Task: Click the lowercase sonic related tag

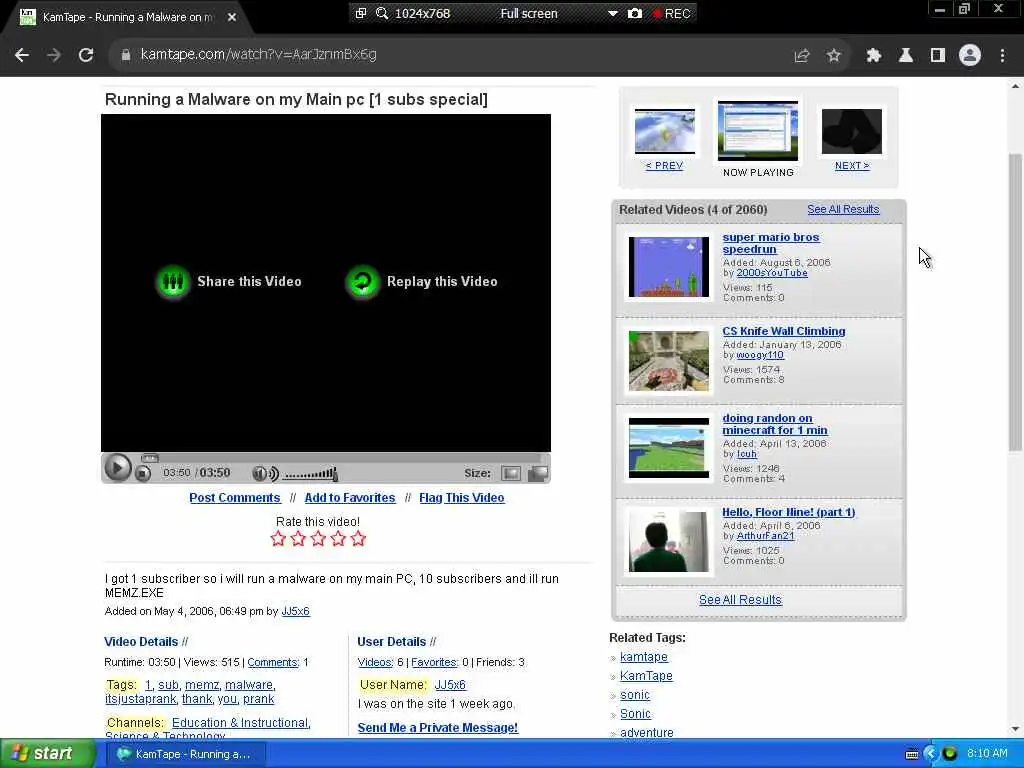Action: [635, 695]
